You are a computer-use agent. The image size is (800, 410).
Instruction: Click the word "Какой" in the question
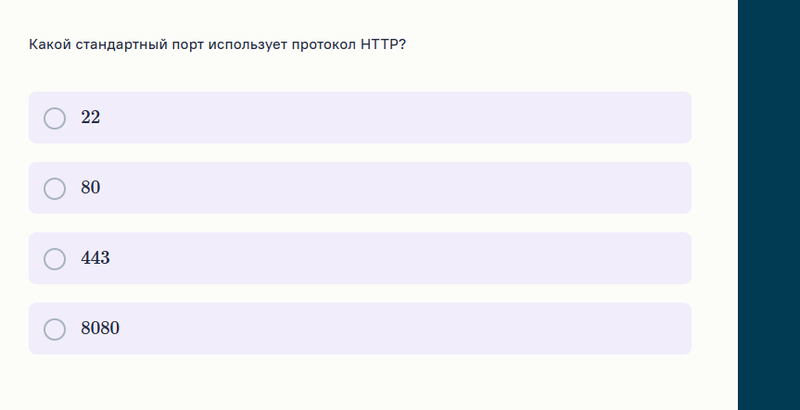[48, 45]
